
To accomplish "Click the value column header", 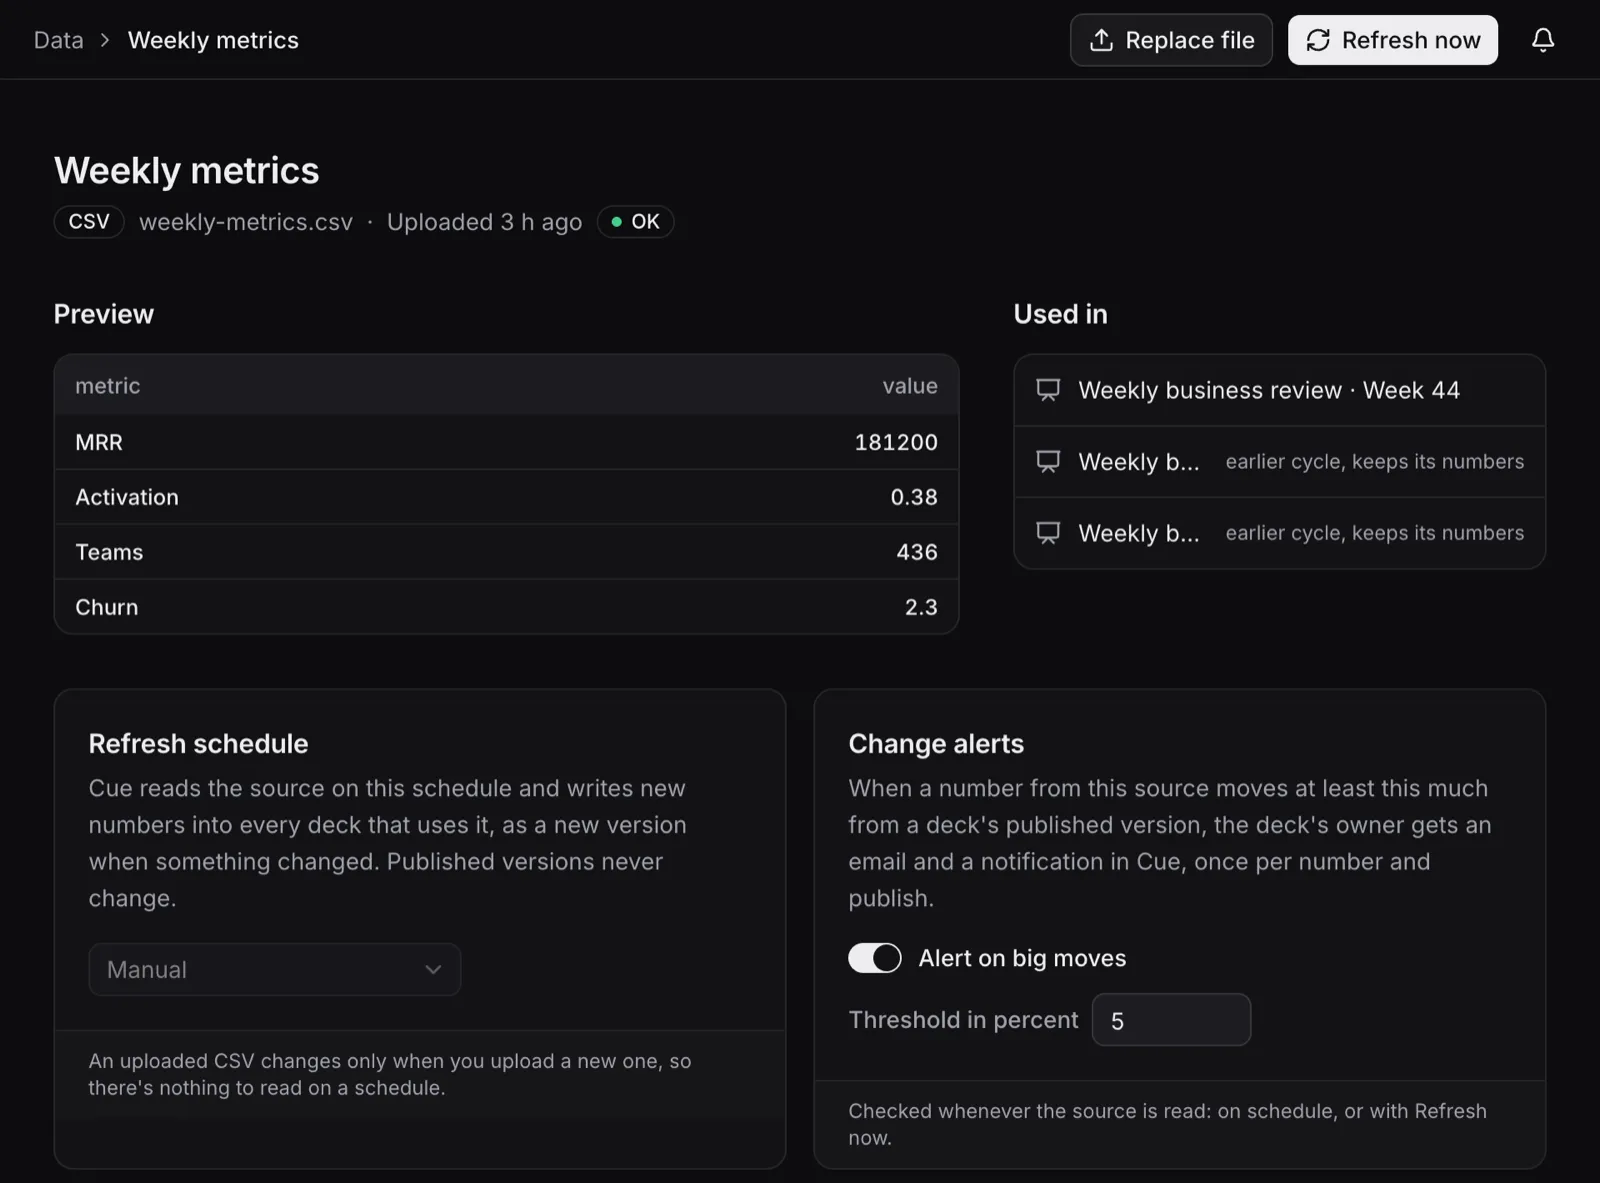I will coord(910,386).
